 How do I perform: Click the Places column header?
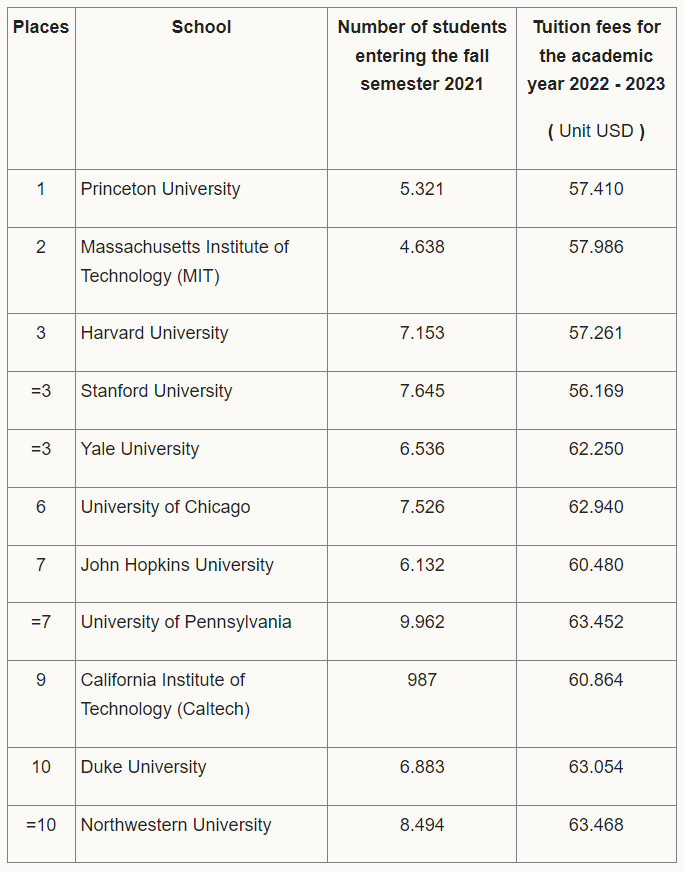[41, 88]
